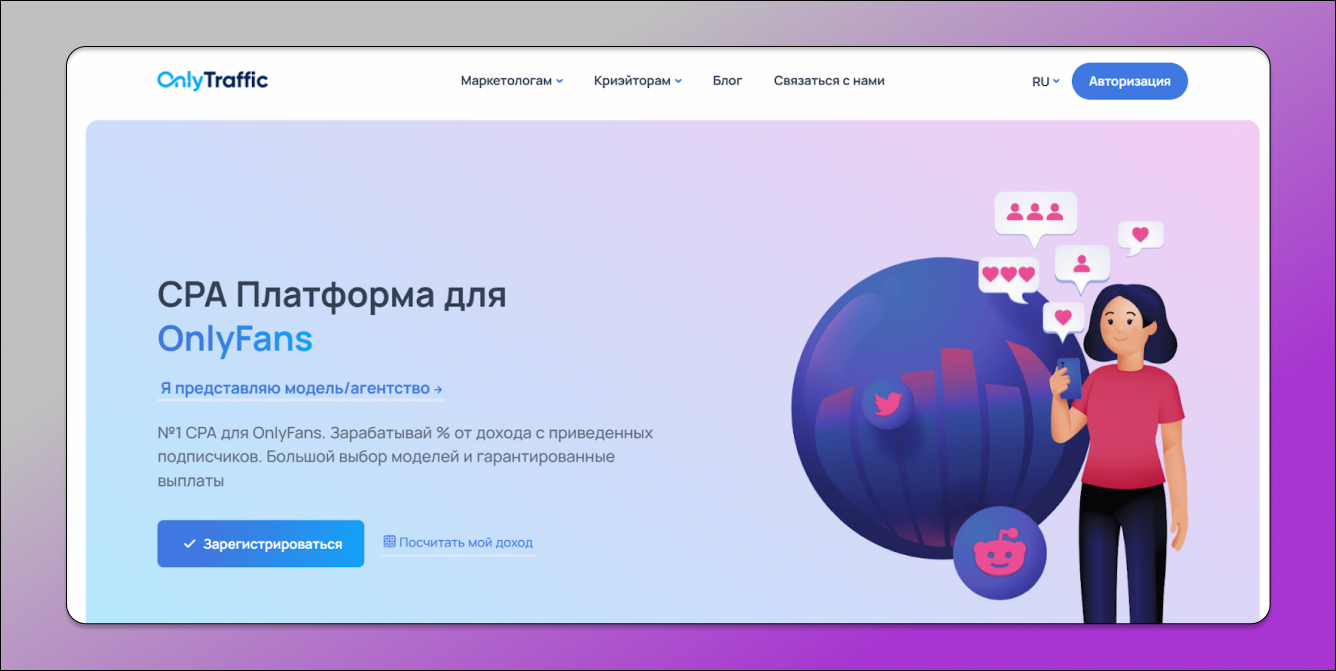This screenshot has width=1336, height=671.
Task: Click the Twitter bird icon on globe
Action: (x=887, y=404)
